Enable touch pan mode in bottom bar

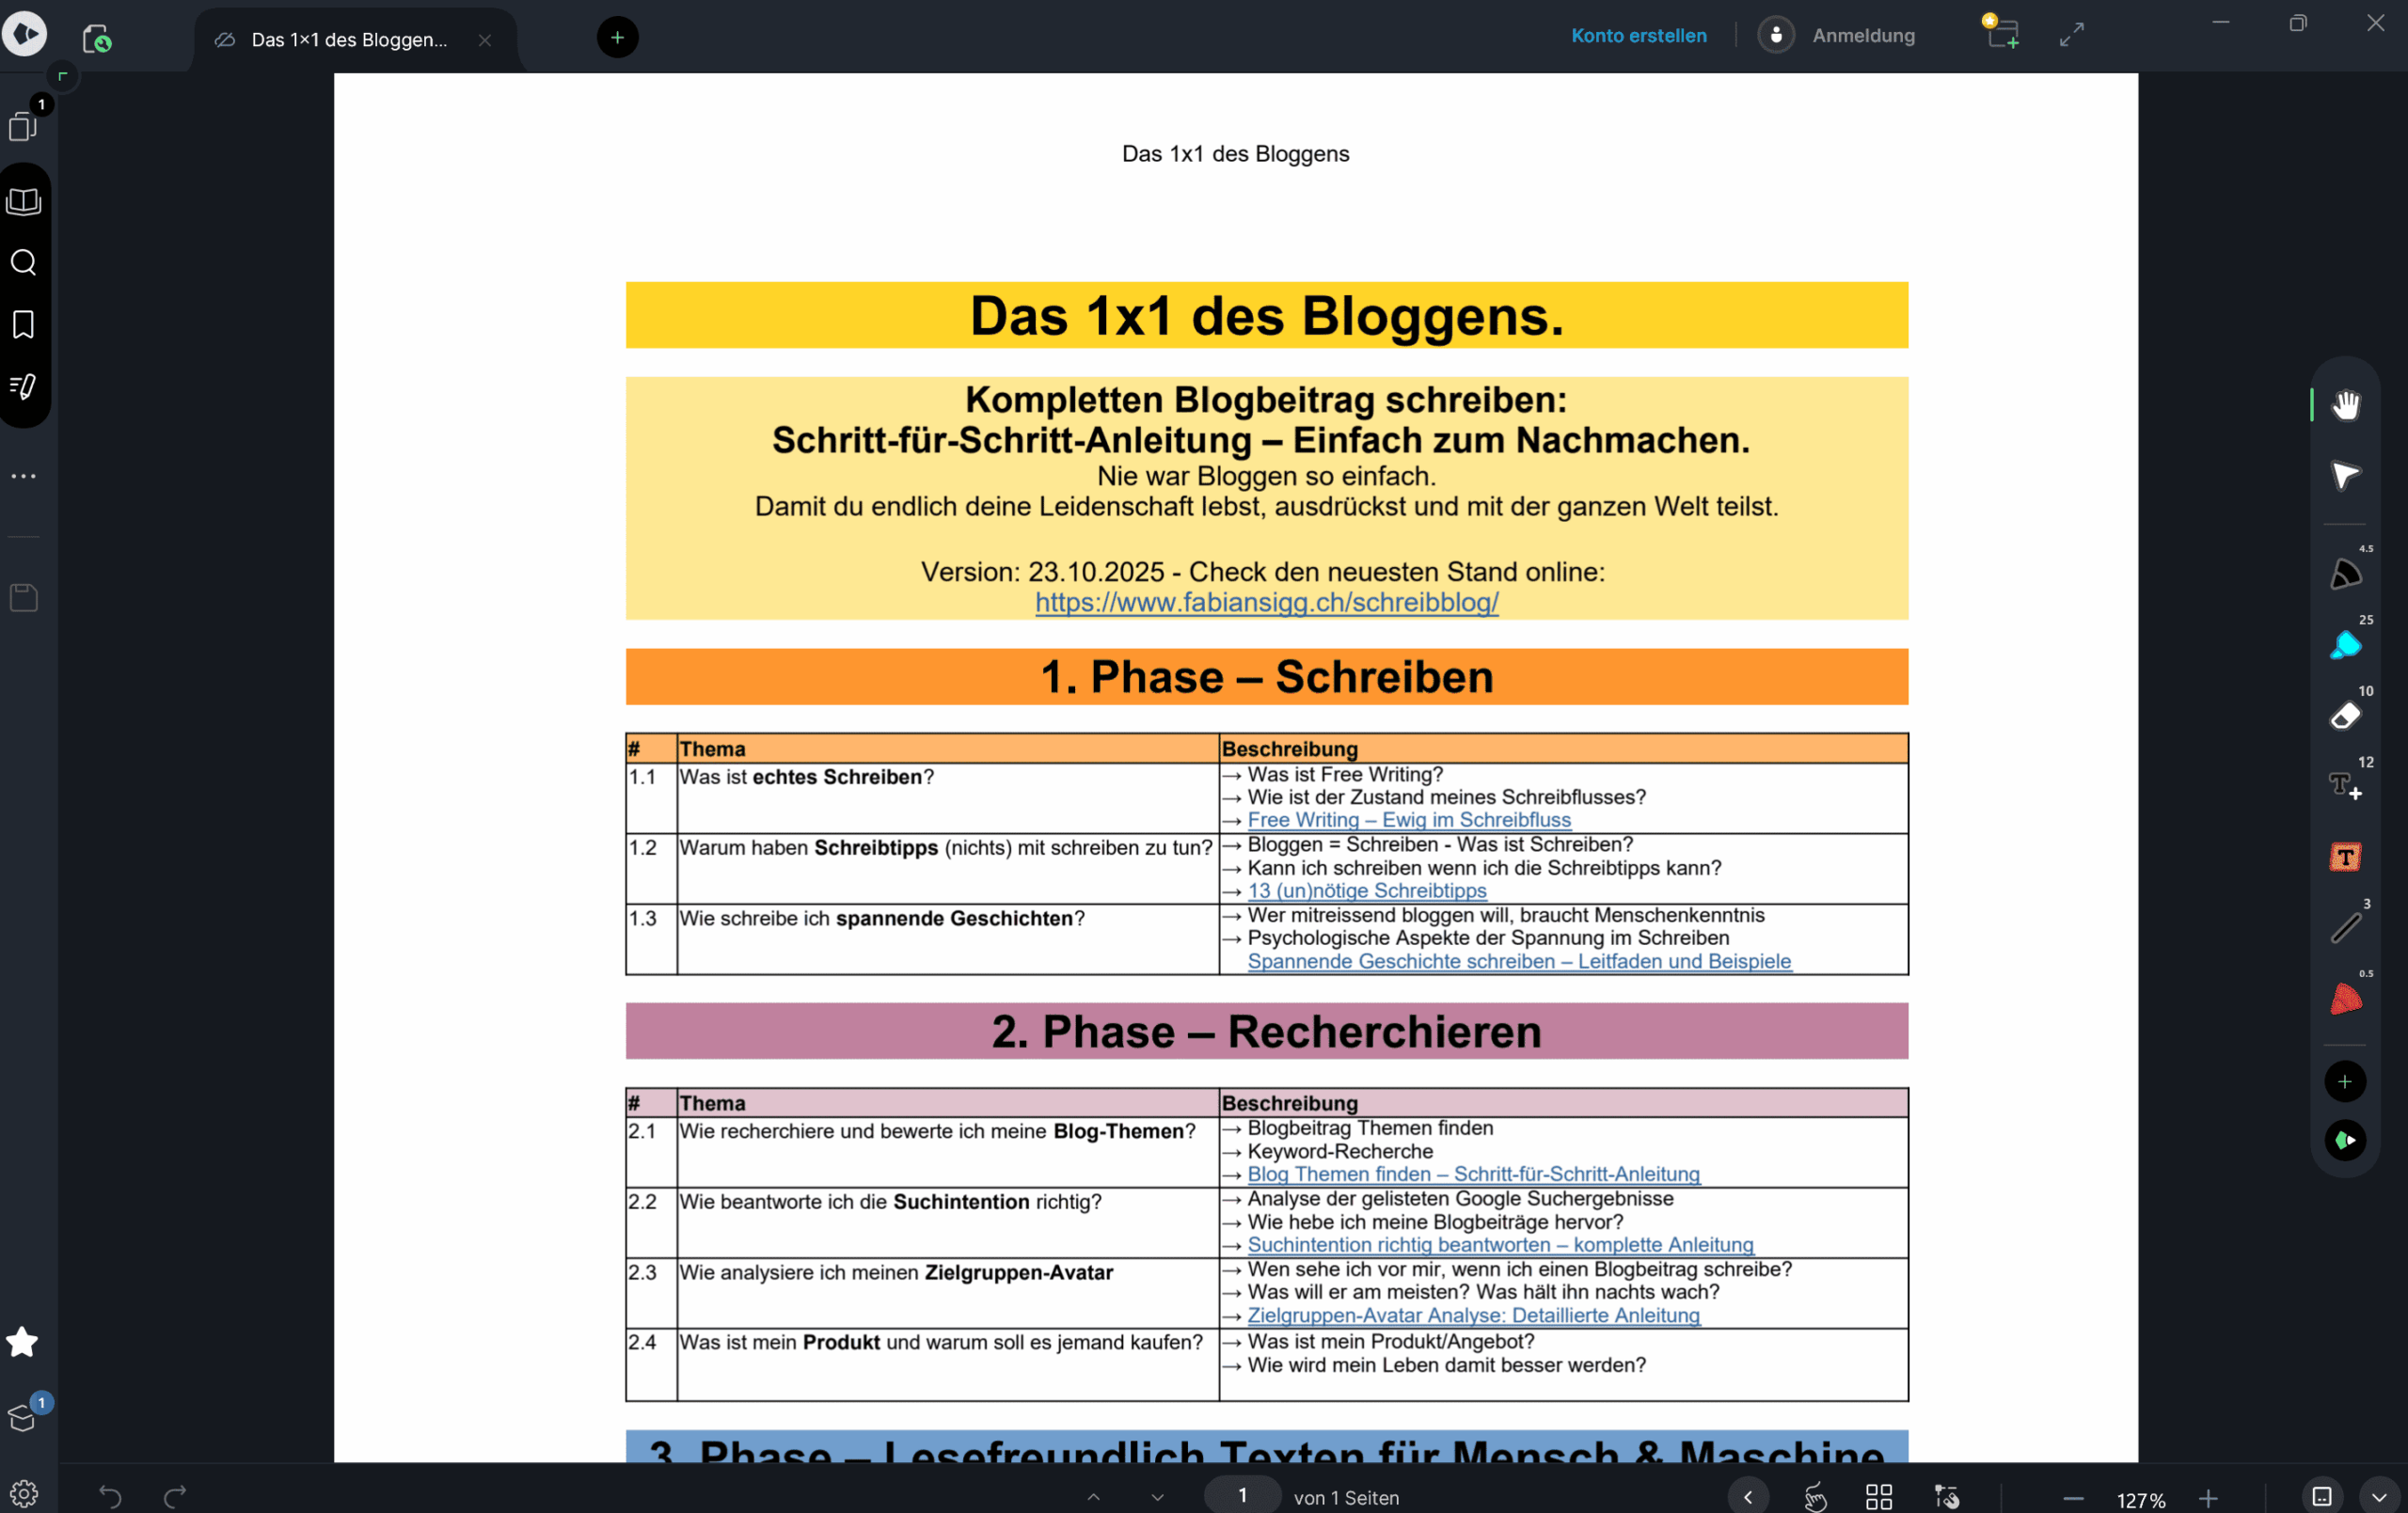pyautogui.click(x=1816, y=1496)
